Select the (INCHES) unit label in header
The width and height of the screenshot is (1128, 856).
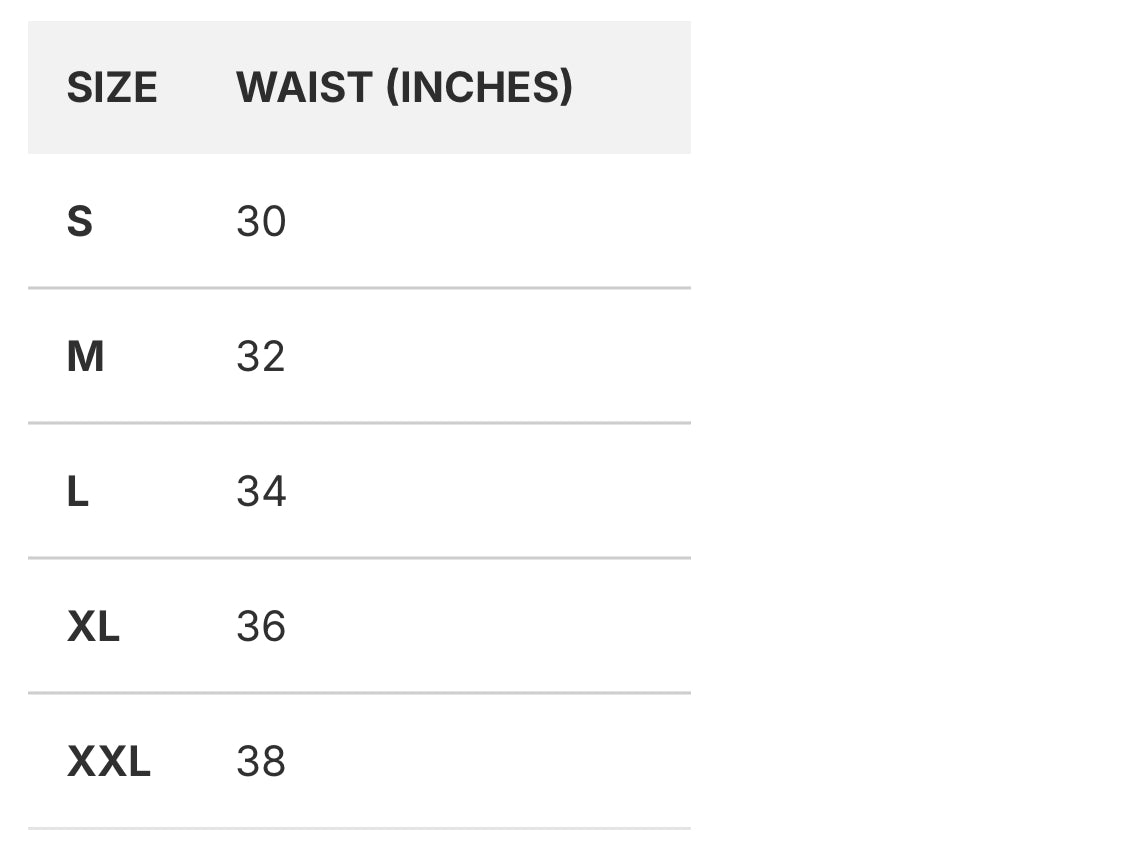point(479,88)
